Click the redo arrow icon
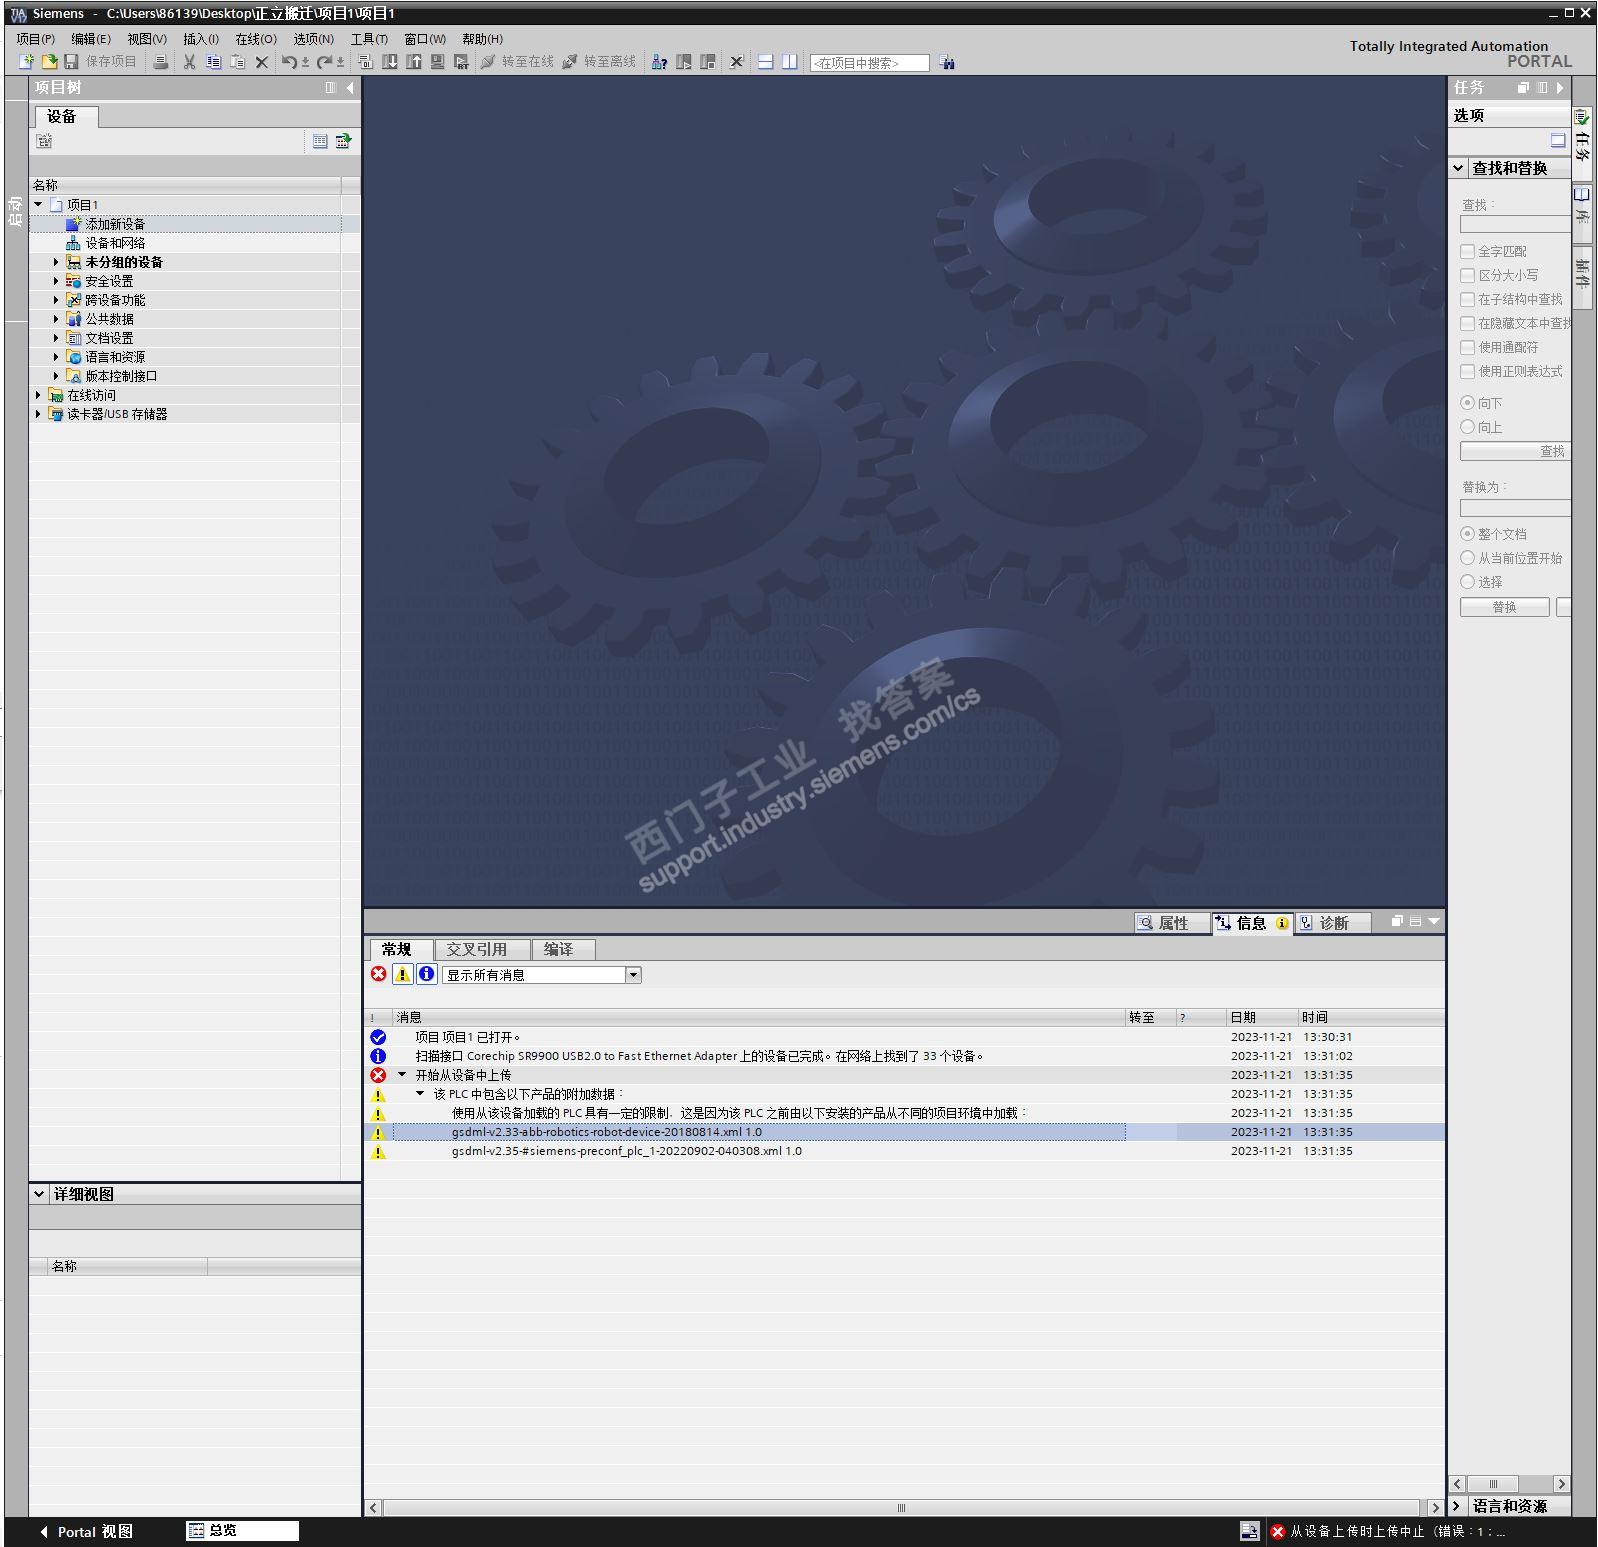This screenshot has height=1547, width=1598. (x=324, y=62)
